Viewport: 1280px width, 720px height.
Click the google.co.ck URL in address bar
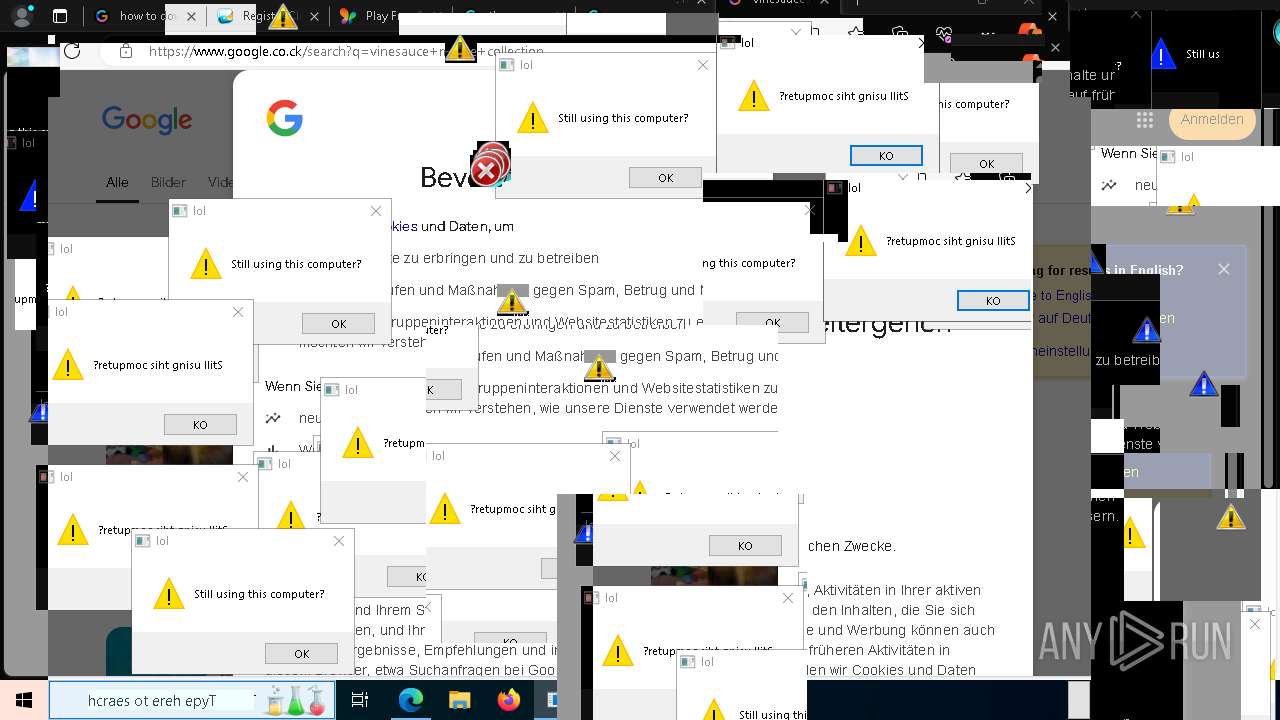click(346, 51)
